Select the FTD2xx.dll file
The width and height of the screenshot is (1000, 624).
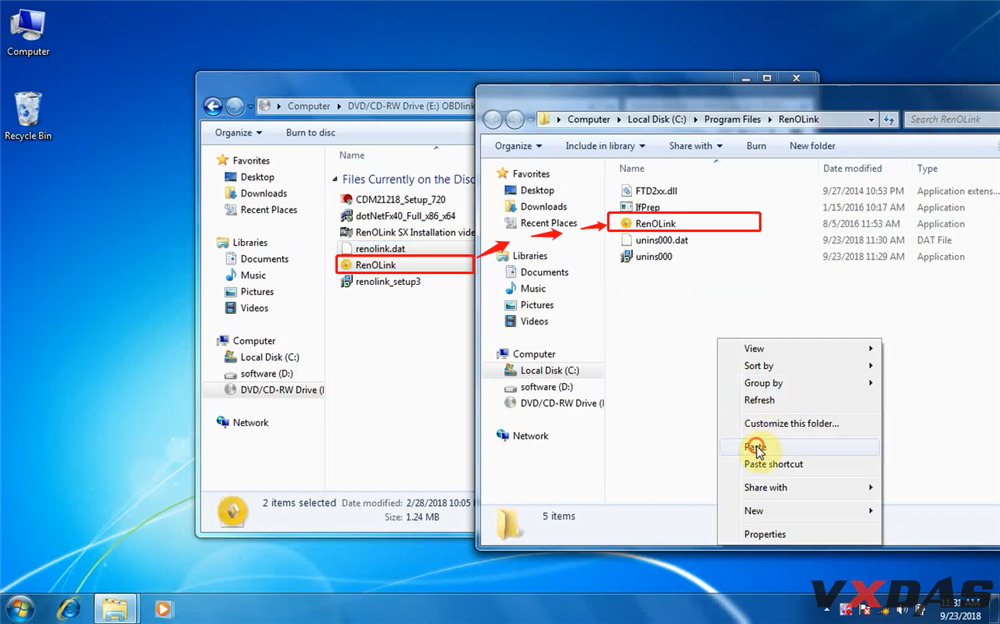coord(656,191)
